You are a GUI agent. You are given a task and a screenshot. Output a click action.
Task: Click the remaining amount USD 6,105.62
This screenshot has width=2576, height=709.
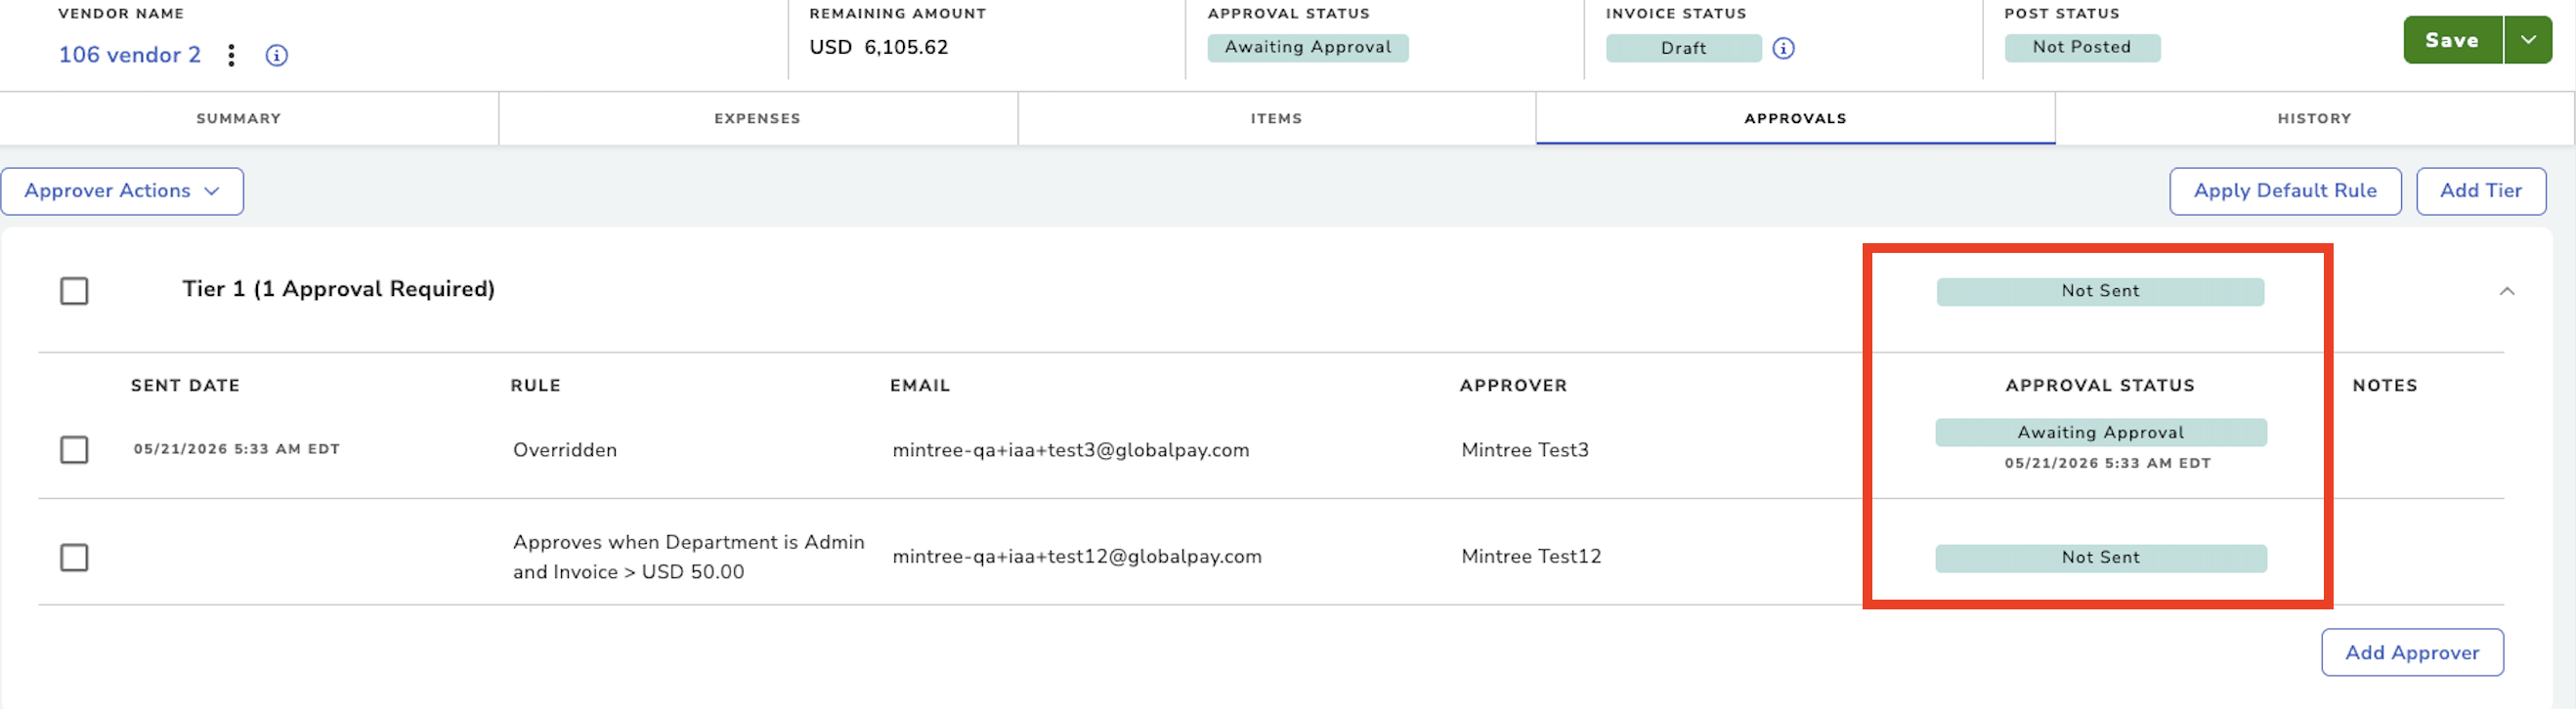(x=879, y=47)
